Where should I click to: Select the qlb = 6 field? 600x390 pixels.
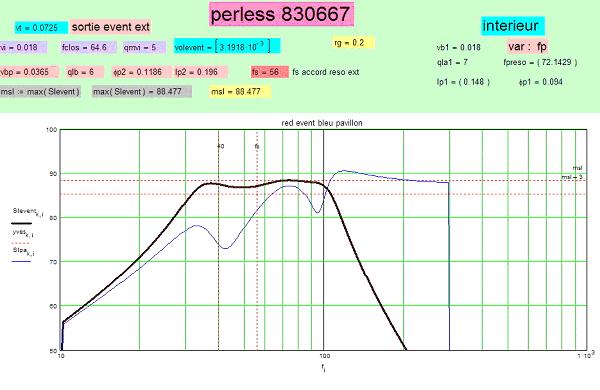coord(84,72)
